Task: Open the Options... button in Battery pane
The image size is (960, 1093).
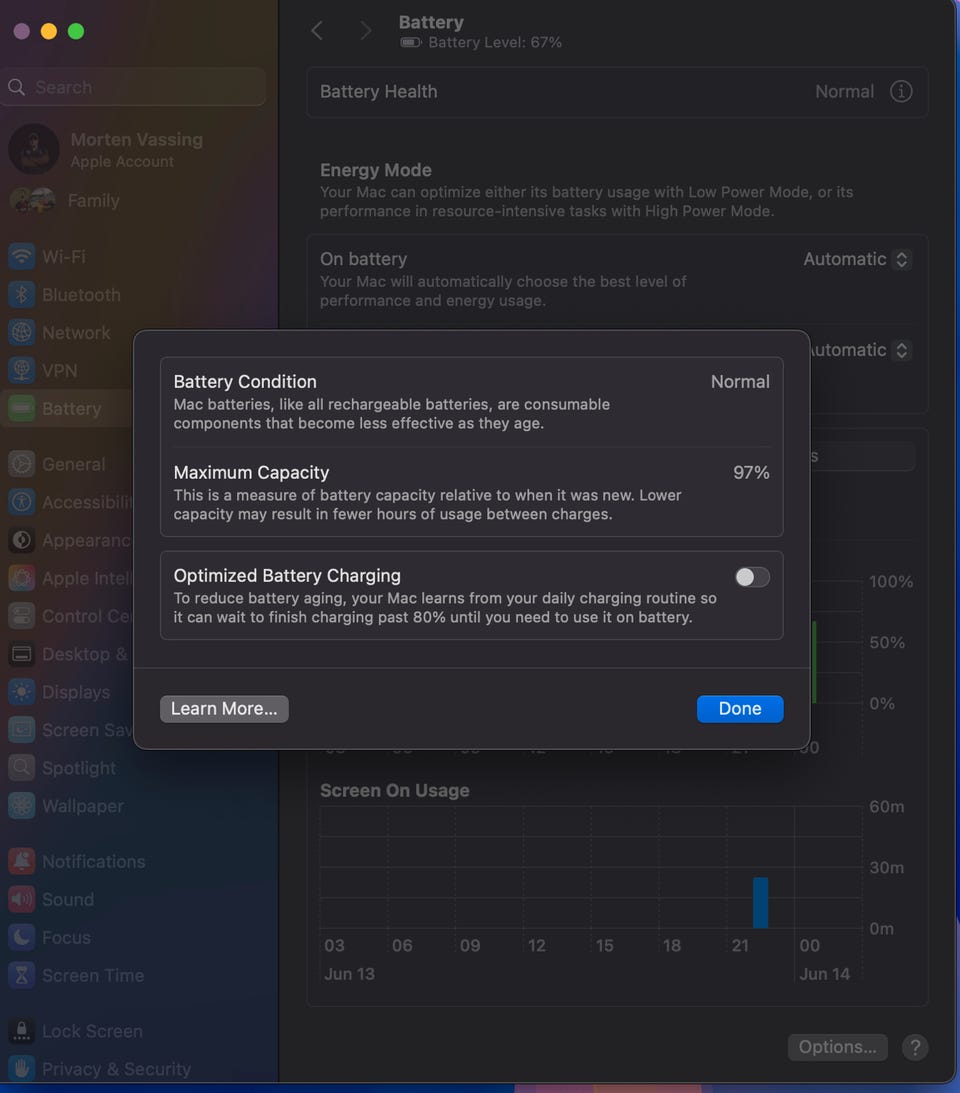Action: click(837, 1047)
